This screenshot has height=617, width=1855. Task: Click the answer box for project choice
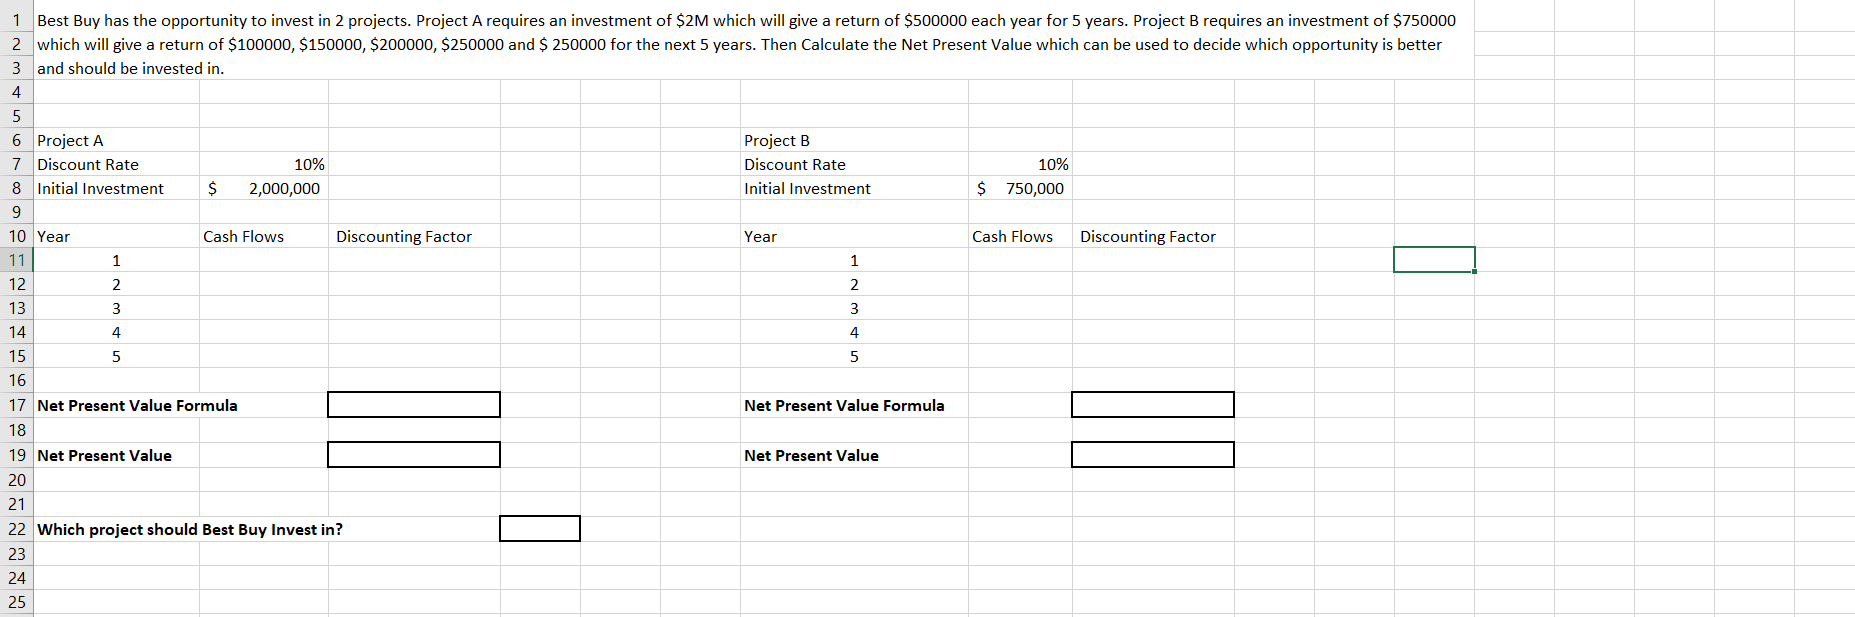pos(540,529)
